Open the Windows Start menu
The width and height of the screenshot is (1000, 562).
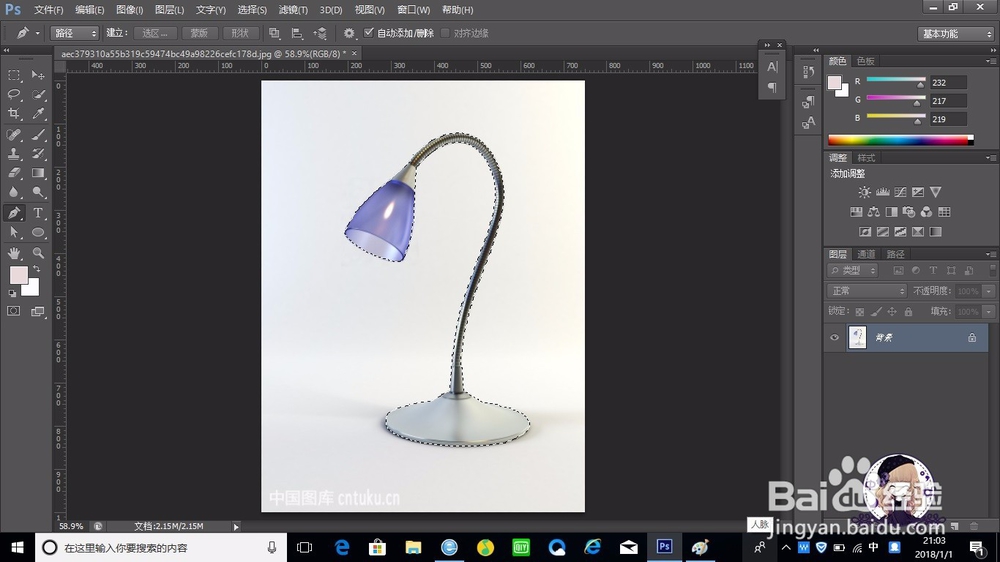[x=17, y=547]
